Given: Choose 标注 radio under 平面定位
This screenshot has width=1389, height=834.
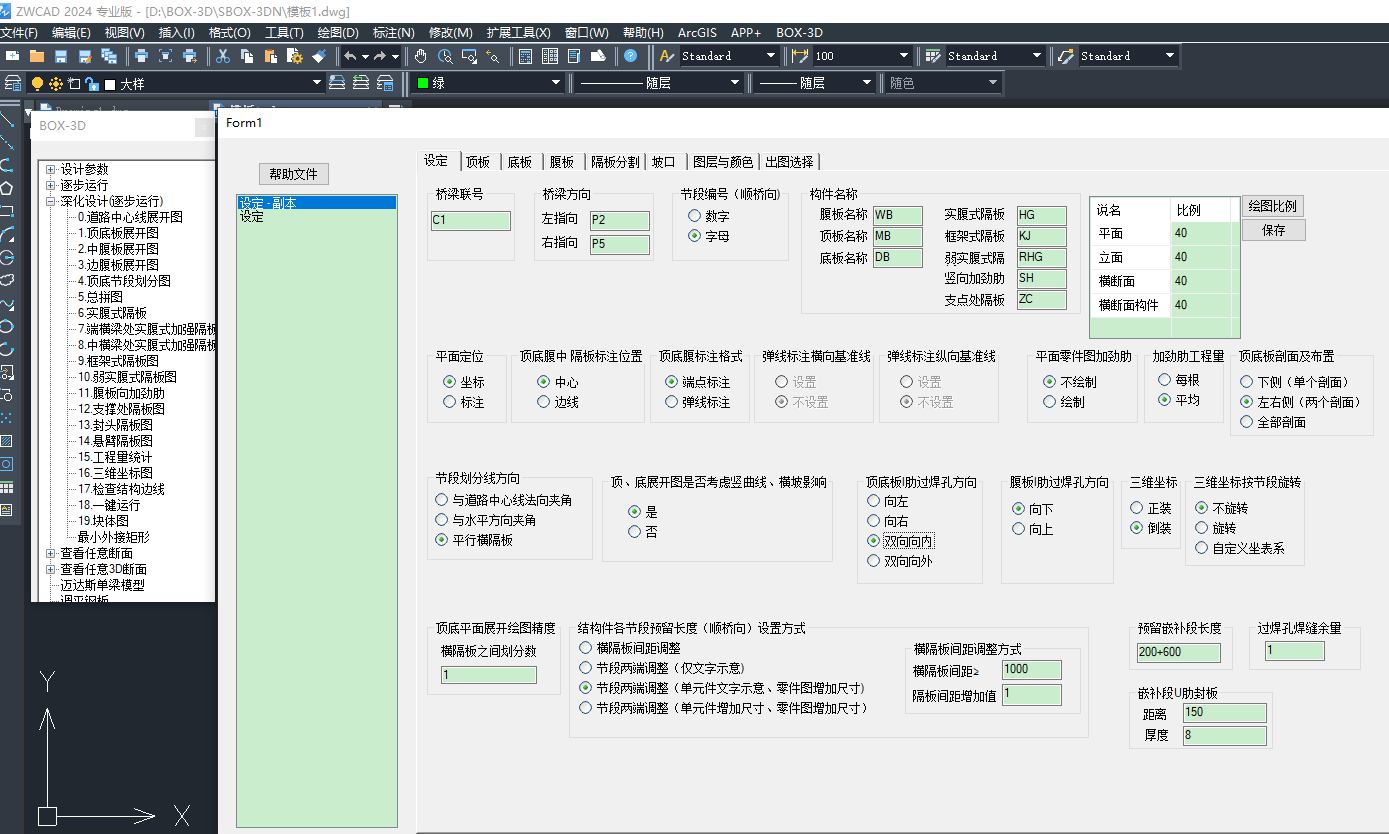Looking at the screenshot, I should pos(449,402).
